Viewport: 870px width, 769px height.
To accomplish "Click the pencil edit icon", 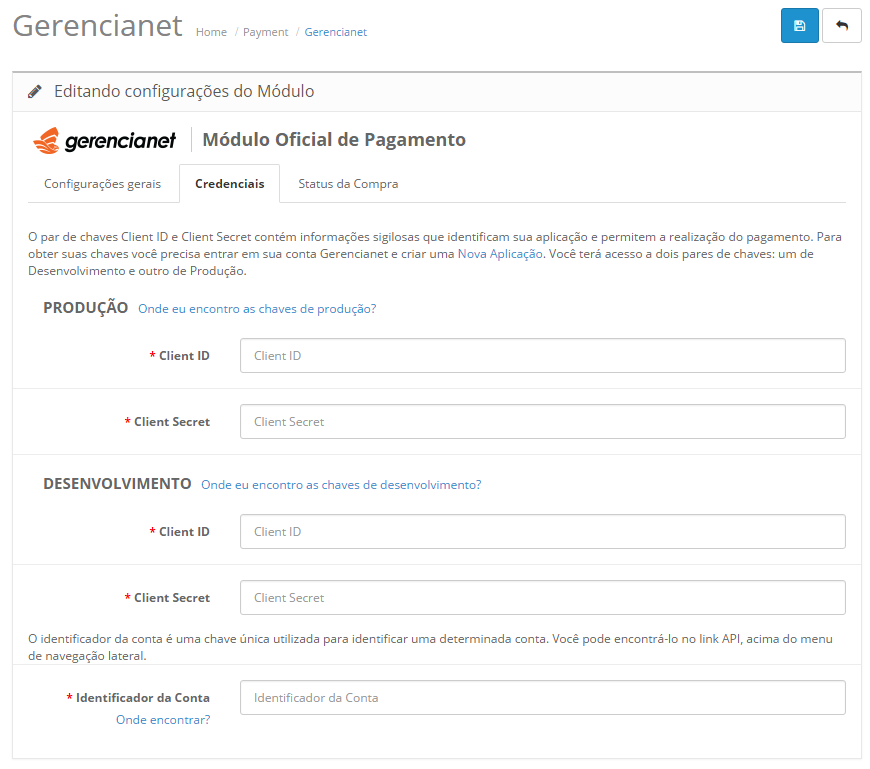I will 35,91.
